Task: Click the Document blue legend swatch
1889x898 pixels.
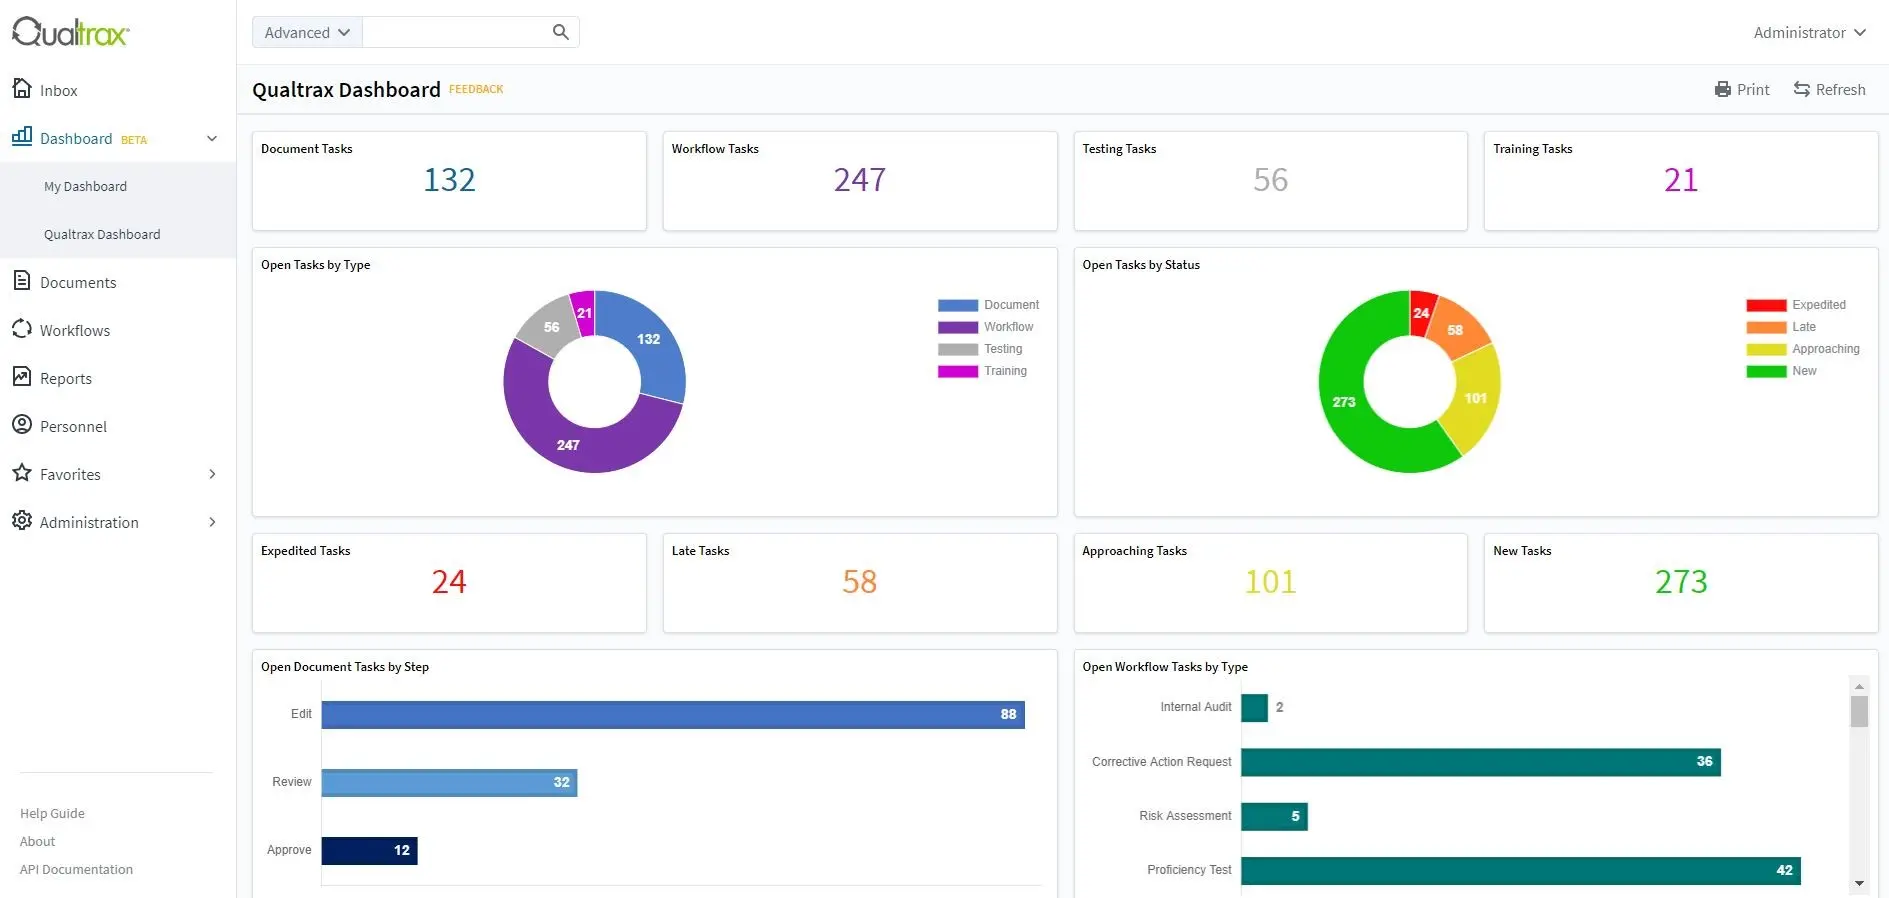Action: (957, 305)
